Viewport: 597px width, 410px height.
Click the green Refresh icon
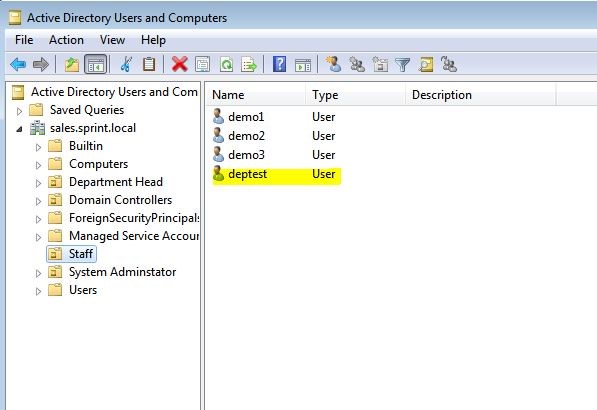click(x=227, y=64)
